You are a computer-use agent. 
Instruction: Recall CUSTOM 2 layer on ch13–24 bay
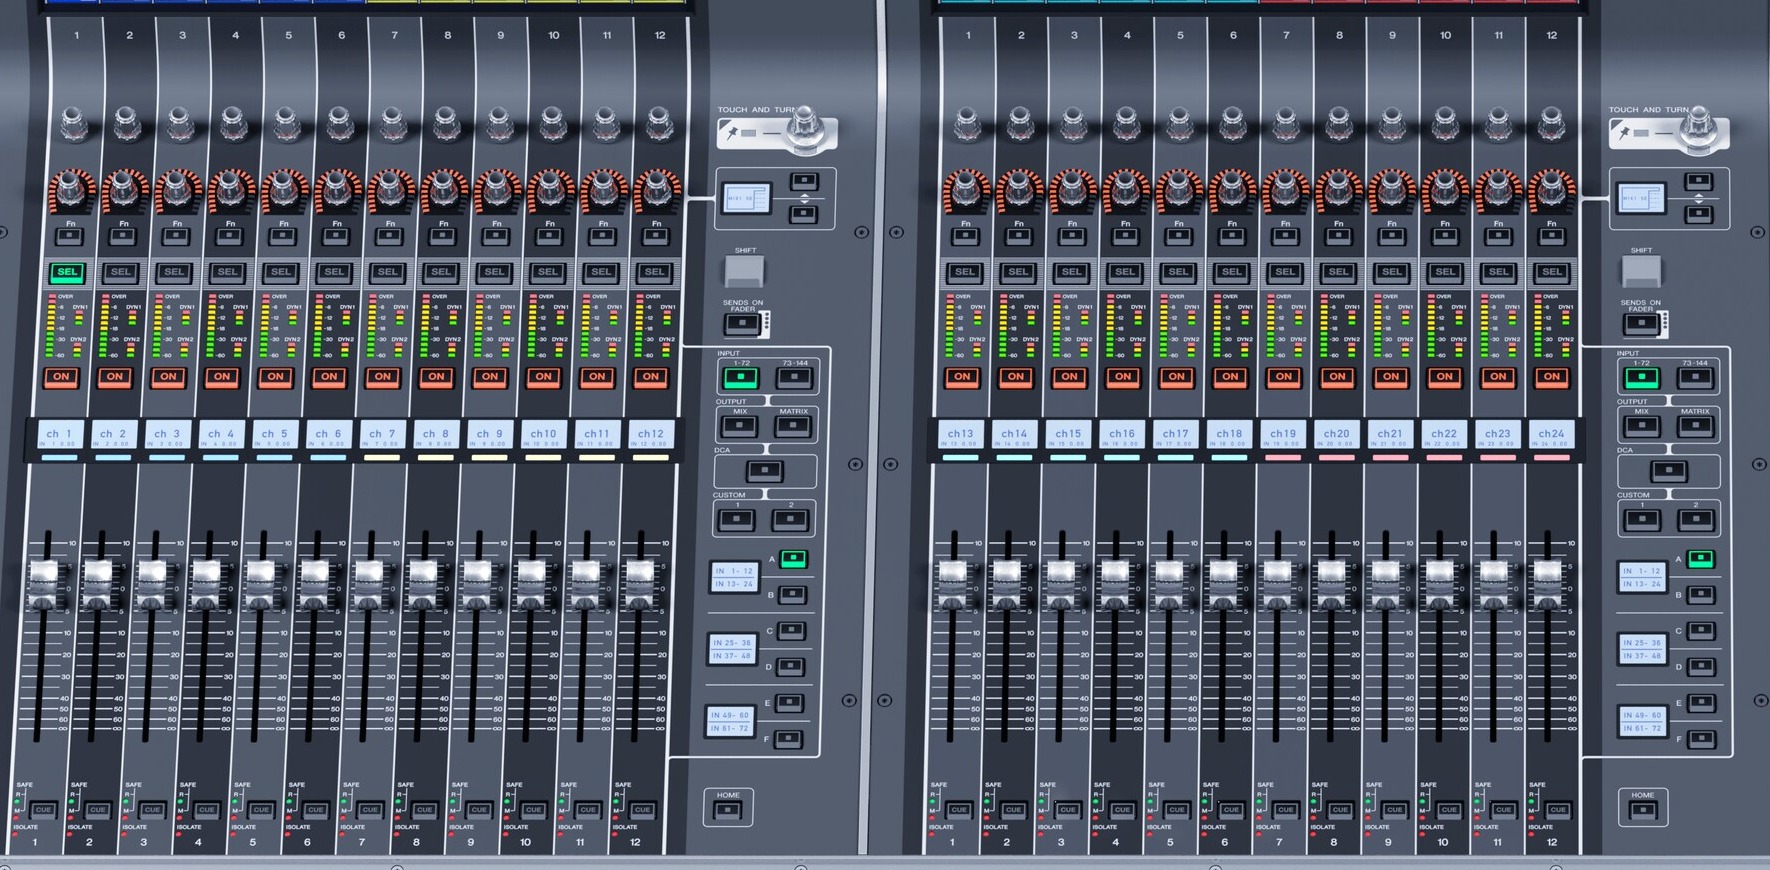click(1696, 519)
